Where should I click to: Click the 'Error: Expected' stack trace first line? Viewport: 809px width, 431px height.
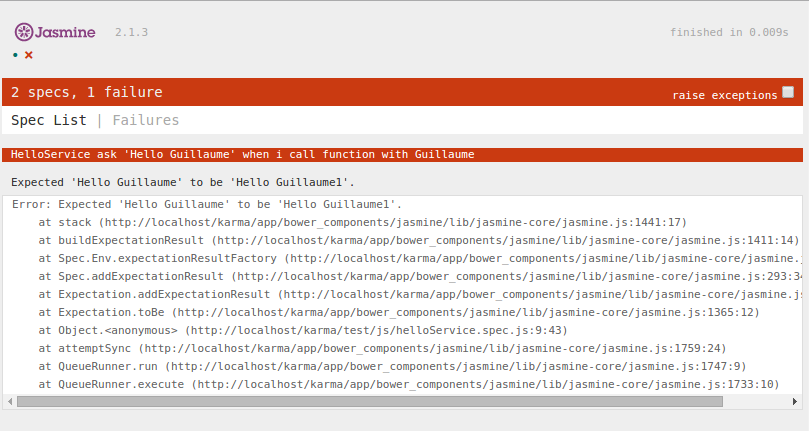207,204
